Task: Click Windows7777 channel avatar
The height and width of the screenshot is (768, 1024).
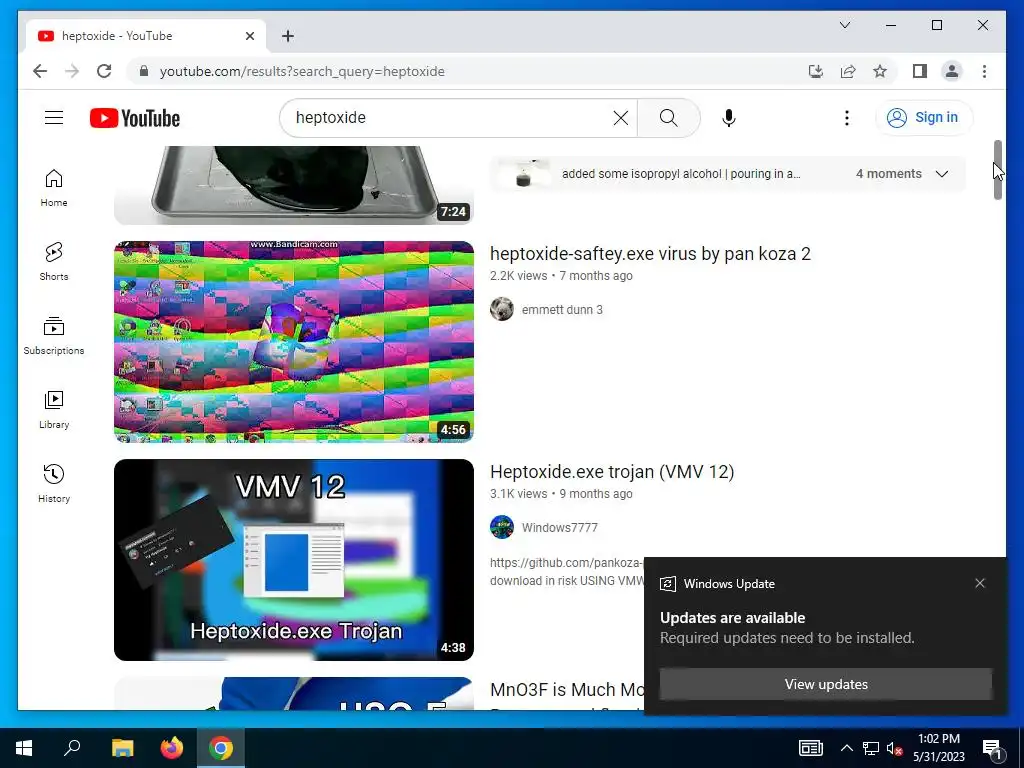Action: 502,527
